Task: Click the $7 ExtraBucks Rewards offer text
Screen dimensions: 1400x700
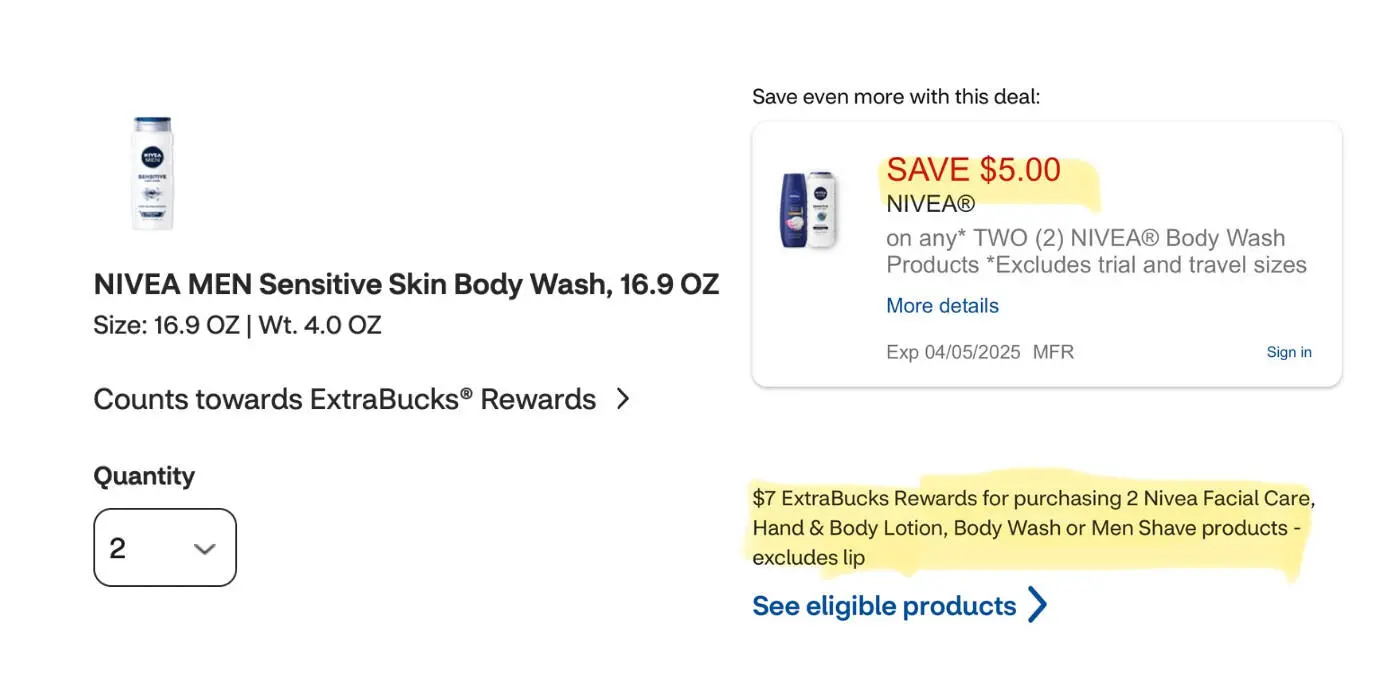Action: tap(1032, 527)
